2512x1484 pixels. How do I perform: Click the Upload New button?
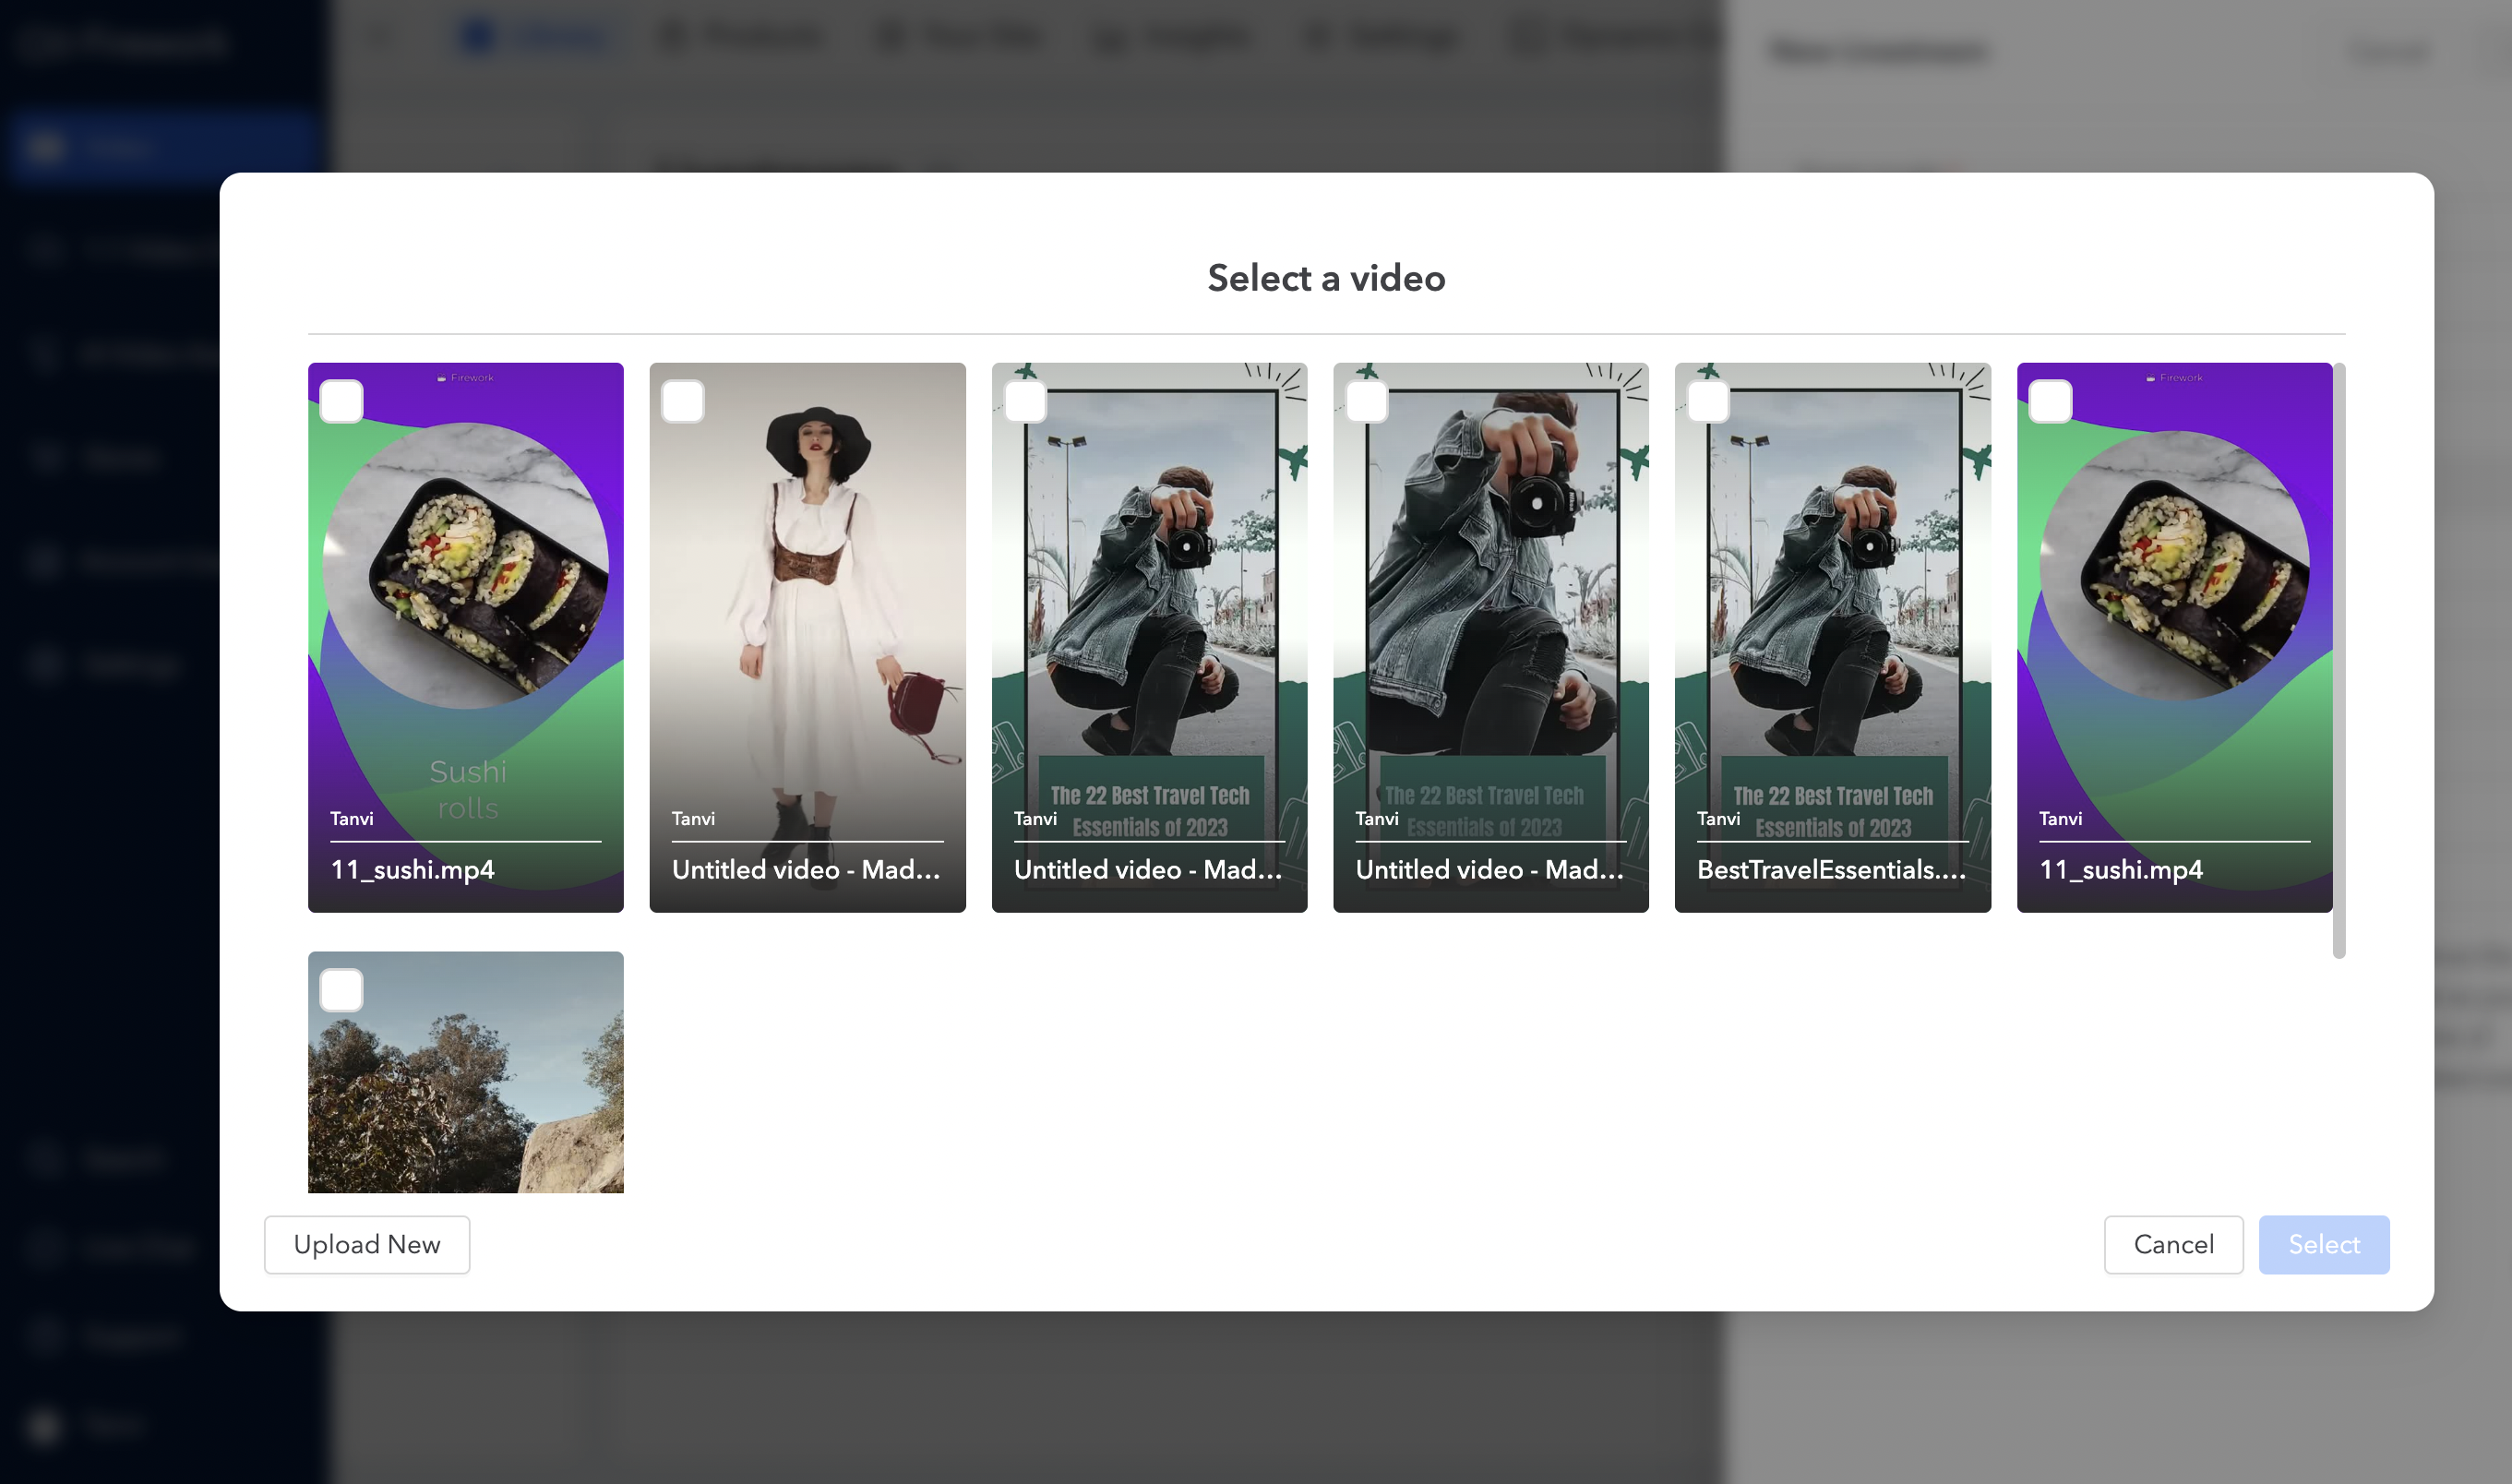click(x=367, y=1244)
